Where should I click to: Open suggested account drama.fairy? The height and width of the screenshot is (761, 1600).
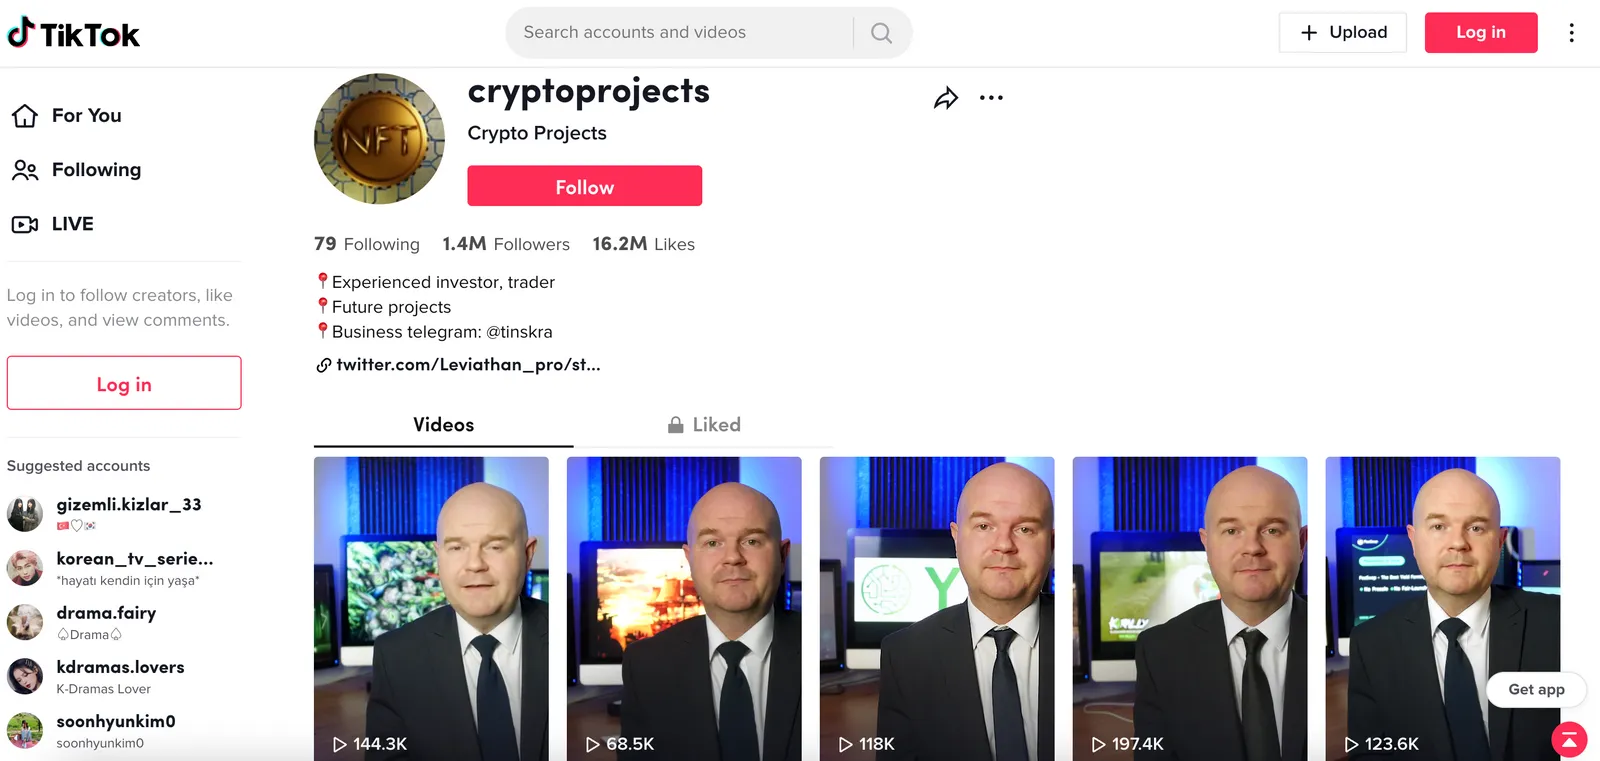tap(106, 622)
